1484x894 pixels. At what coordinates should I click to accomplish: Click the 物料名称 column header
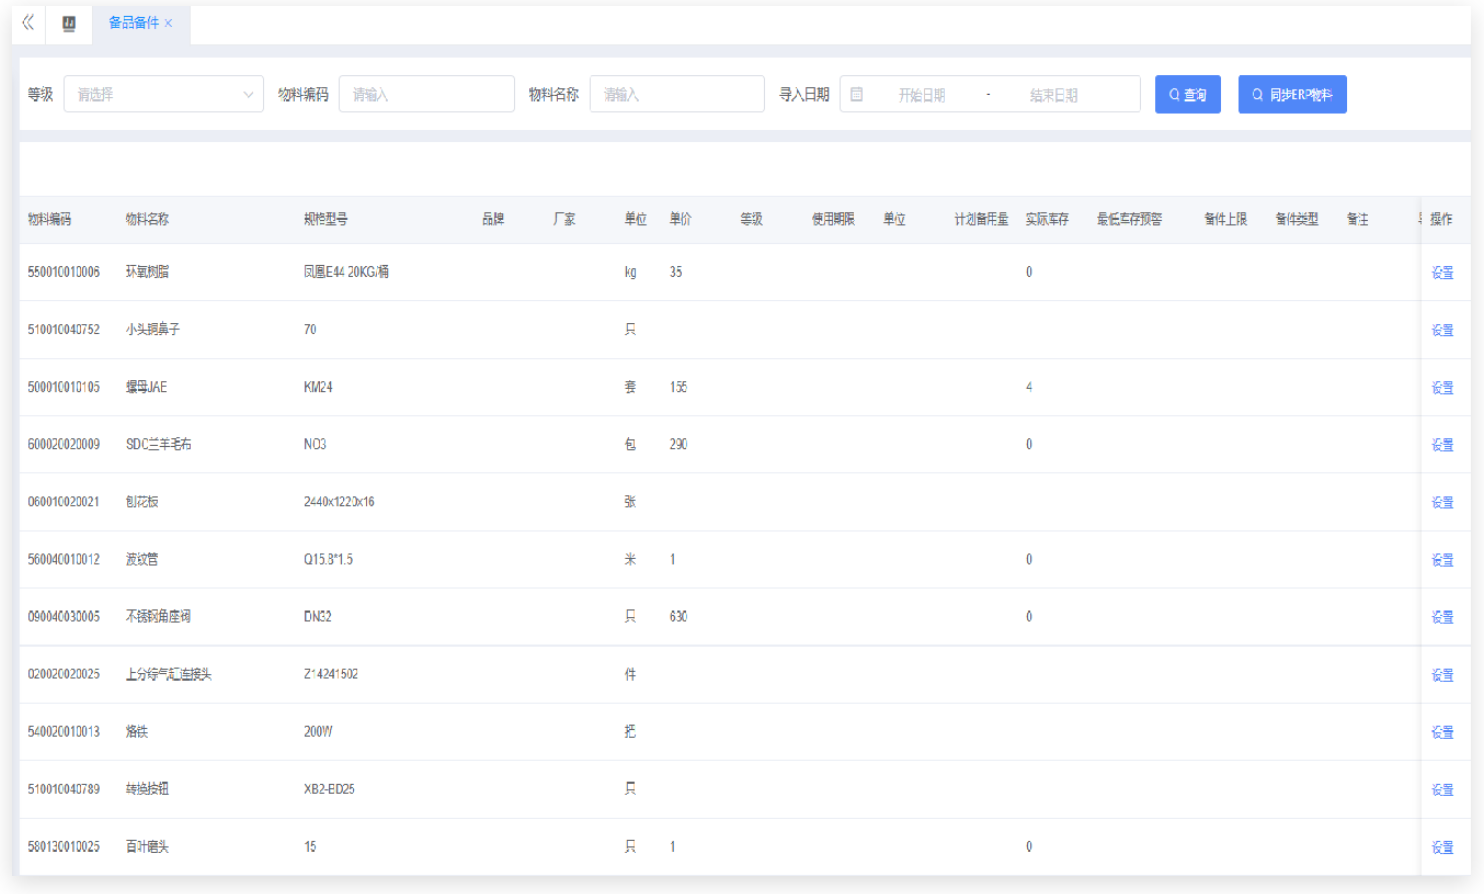pos(147,219)
